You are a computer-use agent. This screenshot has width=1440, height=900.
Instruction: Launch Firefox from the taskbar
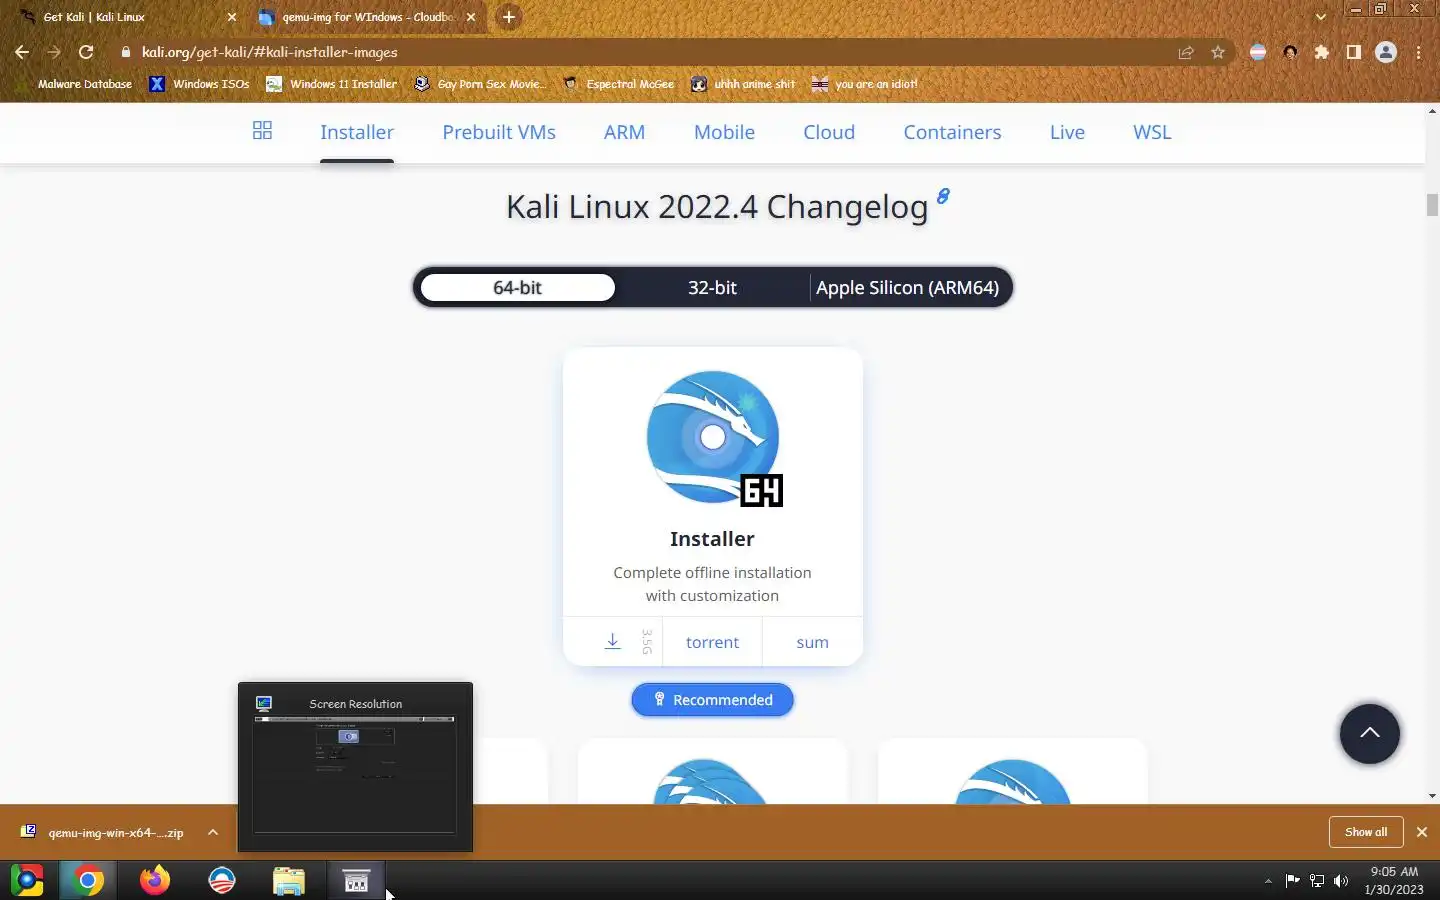click(x=155, y=880)
